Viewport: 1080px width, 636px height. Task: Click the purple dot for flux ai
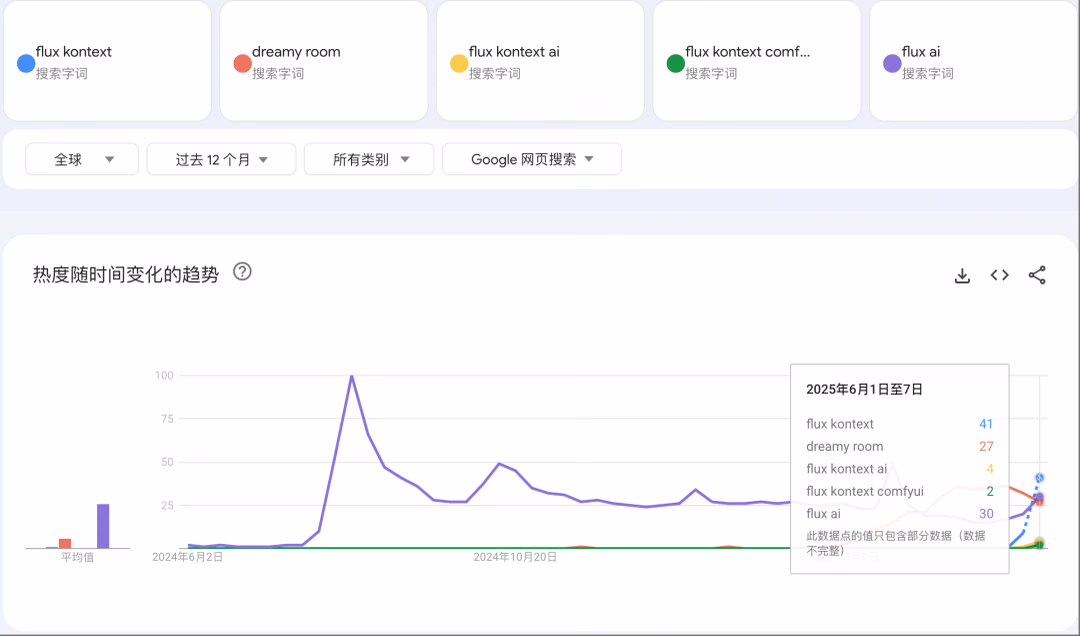(x=892, y=63)
